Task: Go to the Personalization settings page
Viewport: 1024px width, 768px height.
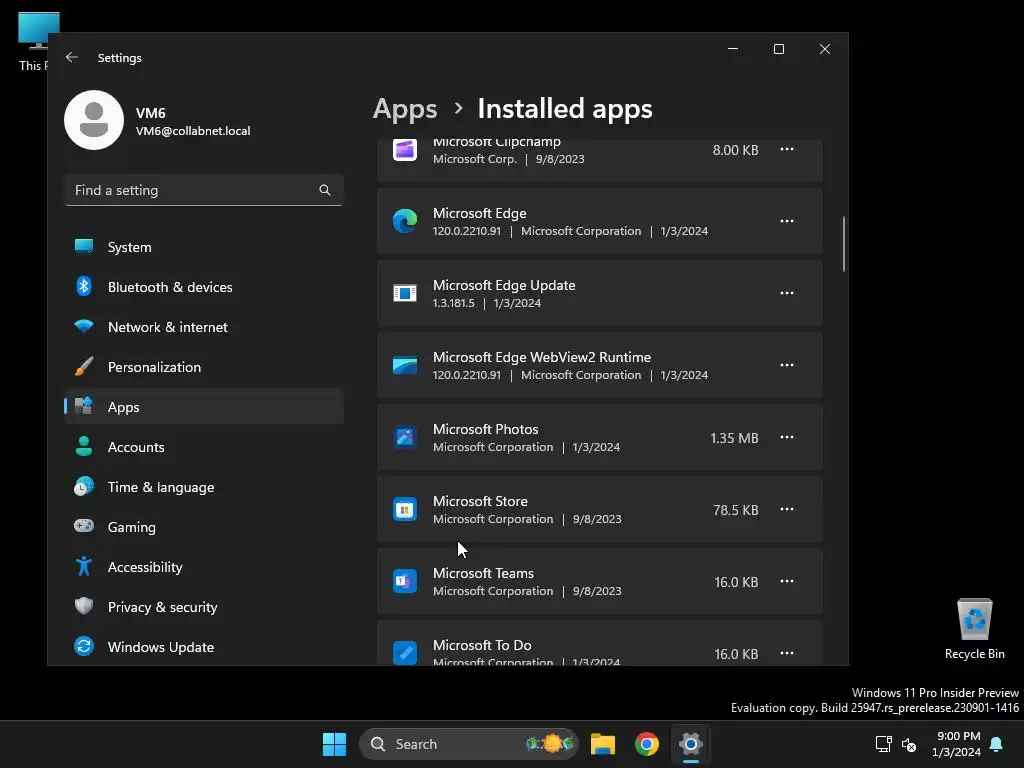Action: point(204,367)
